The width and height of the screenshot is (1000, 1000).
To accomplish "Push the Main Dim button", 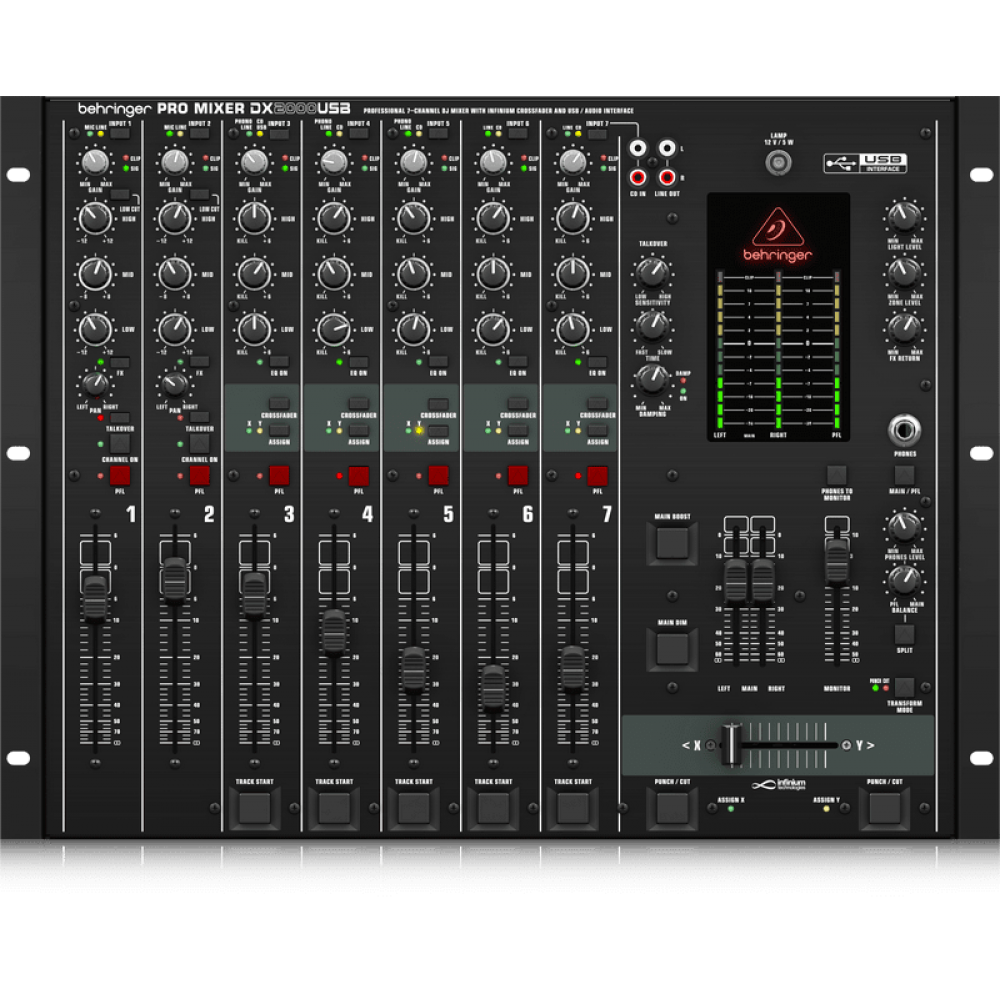I will 672,649.
